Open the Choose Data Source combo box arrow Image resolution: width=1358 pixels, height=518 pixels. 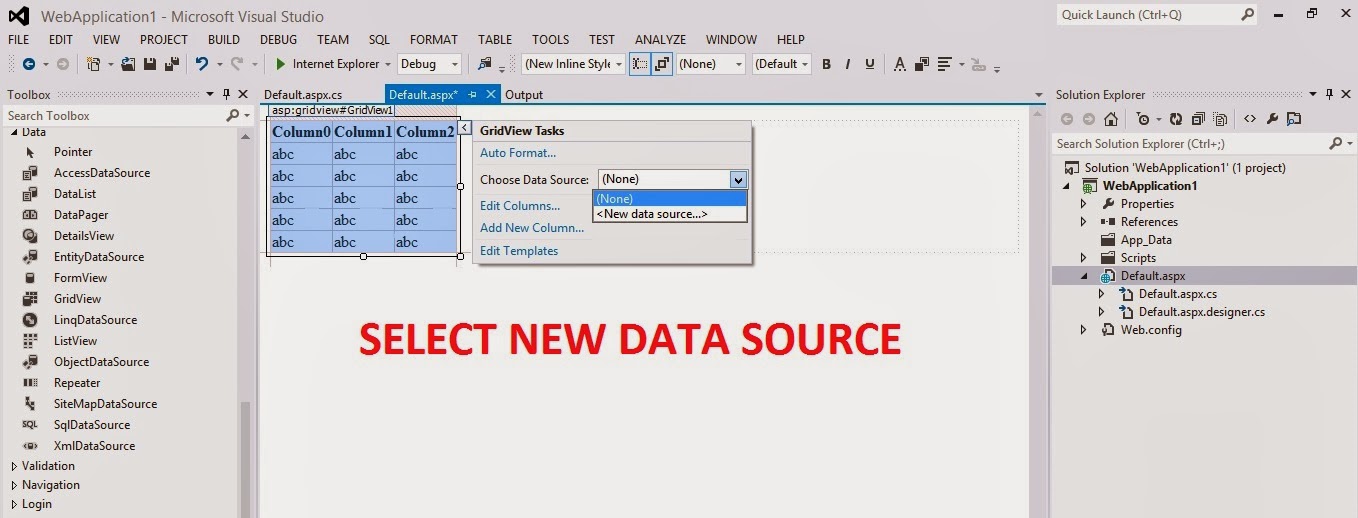tap(738, 180)
